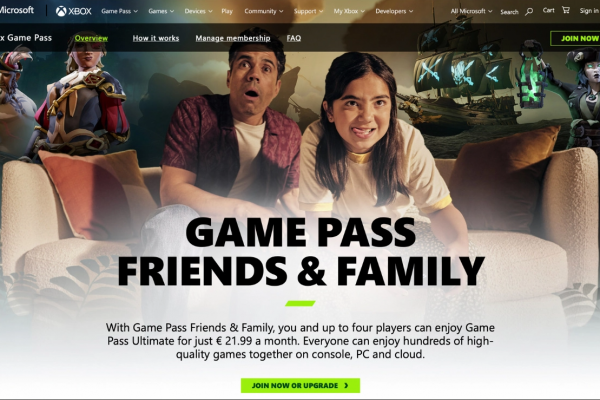The image size is (600, 400).
Task: Open the Community dropdown
Action: coord(264,11)
